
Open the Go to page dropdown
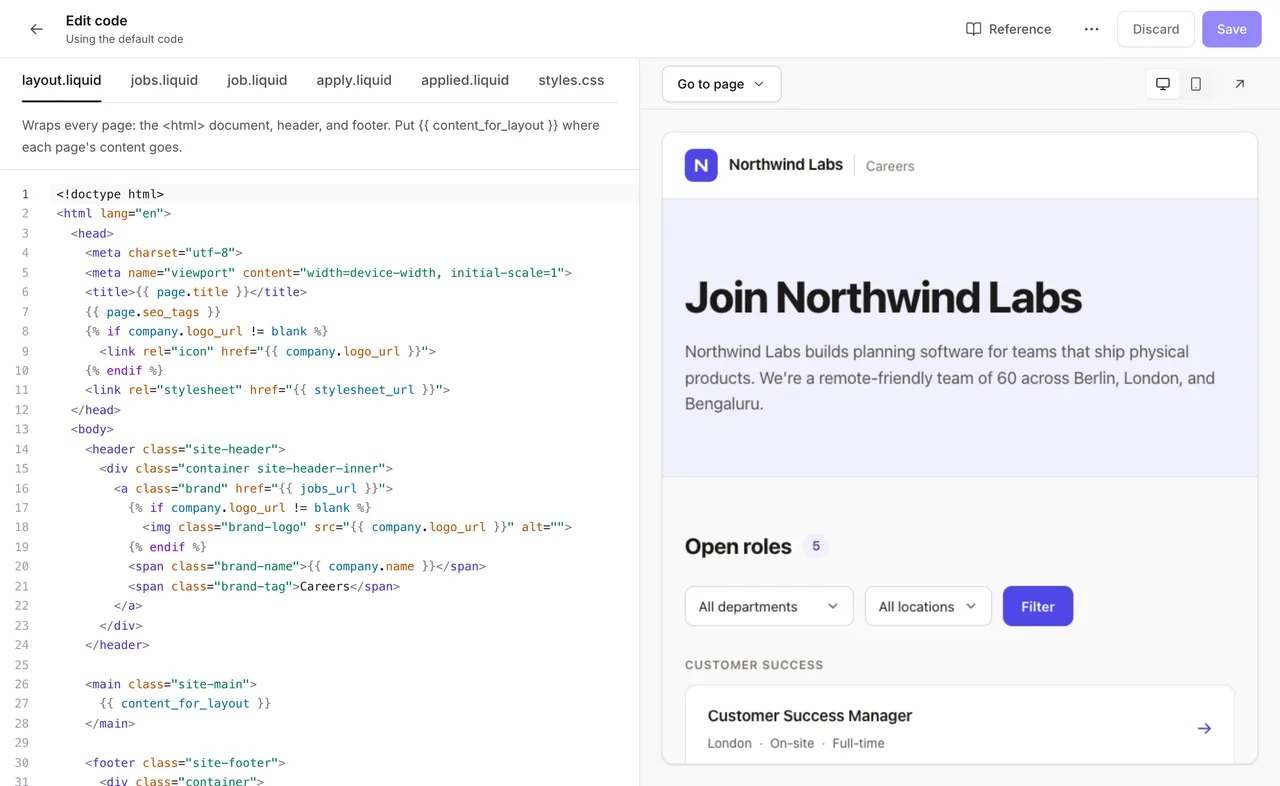click(721, 84)
